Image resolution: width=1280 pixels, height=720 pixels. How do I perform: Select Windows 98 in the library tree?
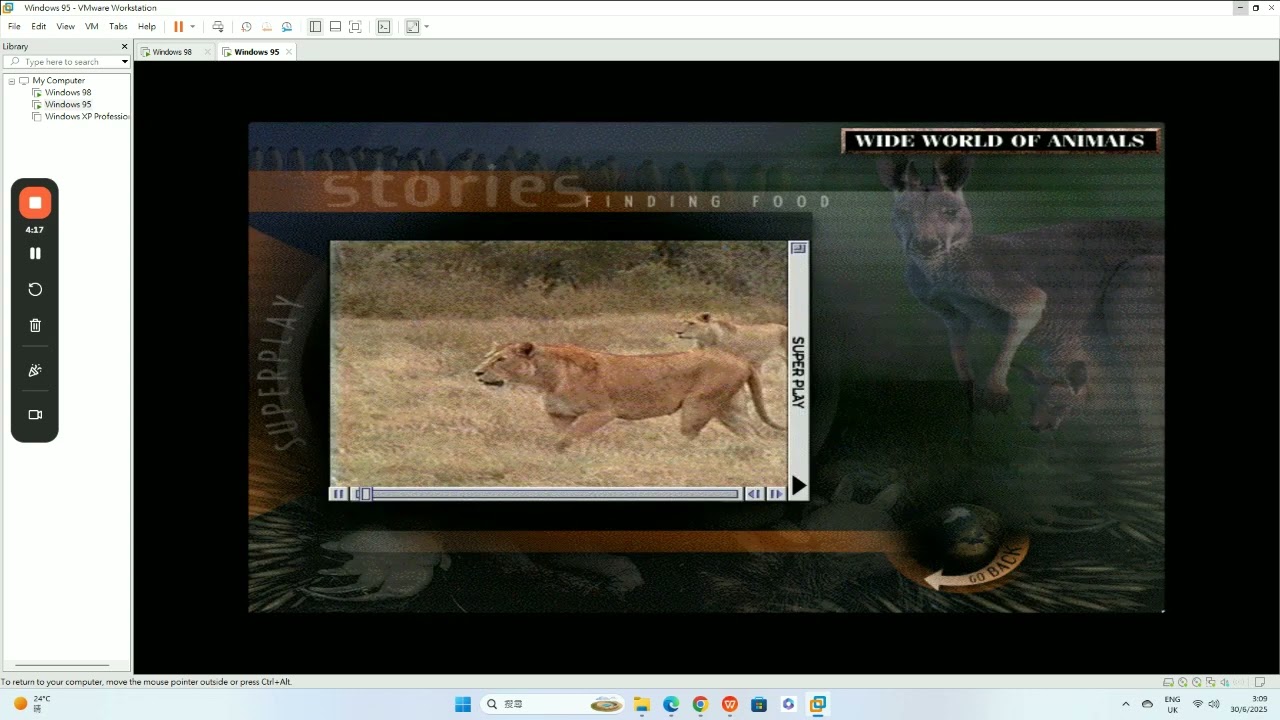[x=68, y=93]
